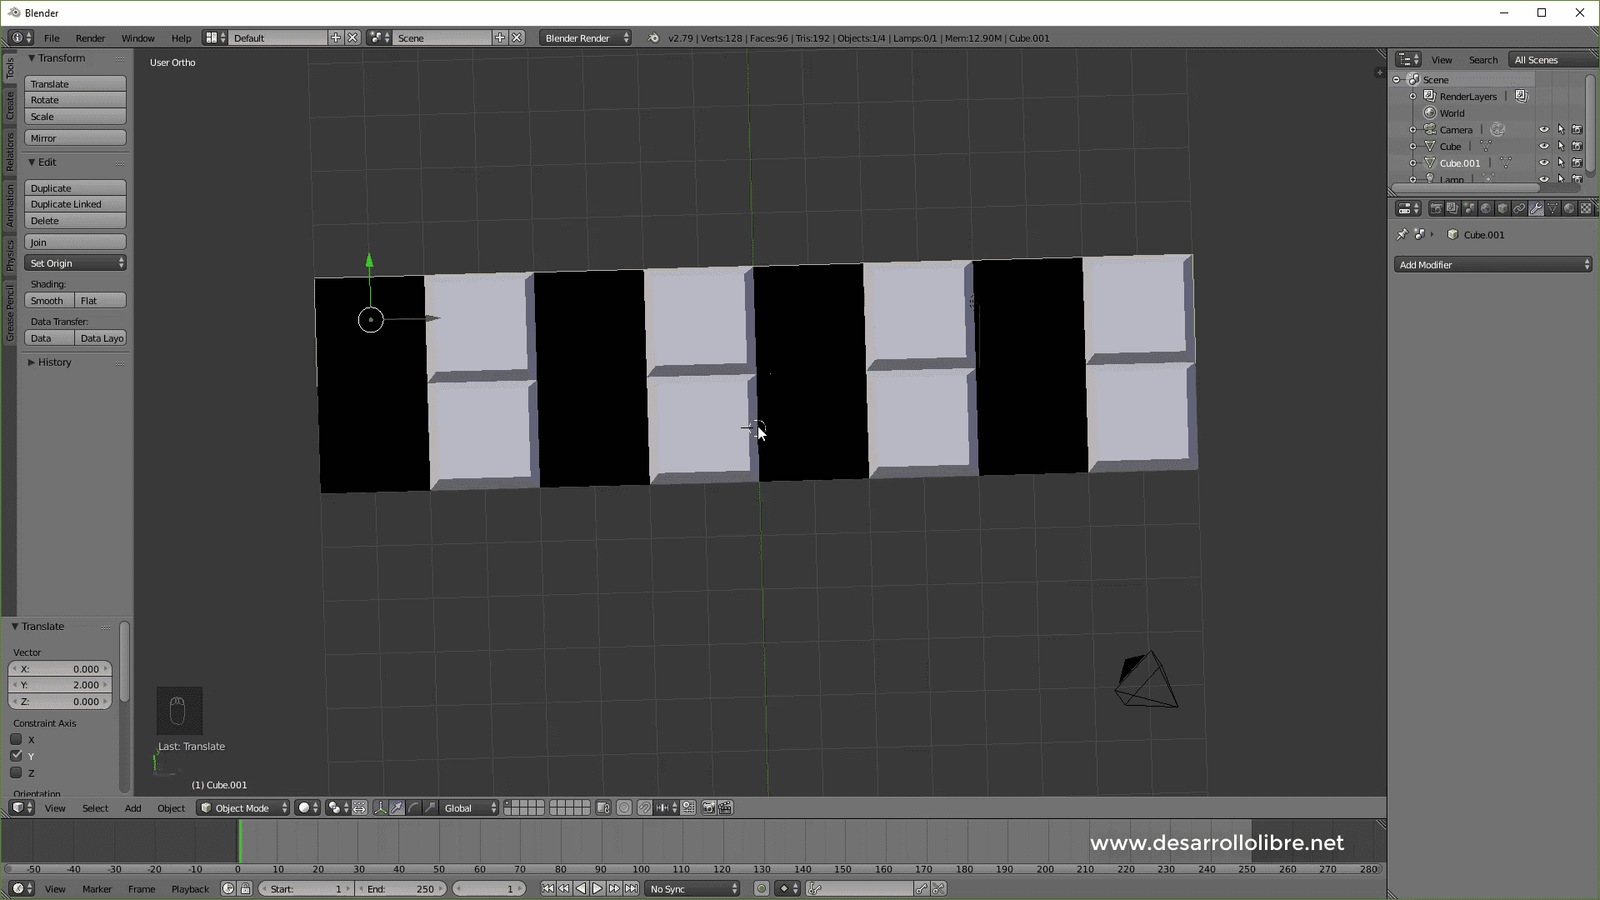The width and height of the screenshot is (1600, 900).
Task: Jump to timeline start frame button
Action: click(x=548, y=889)
